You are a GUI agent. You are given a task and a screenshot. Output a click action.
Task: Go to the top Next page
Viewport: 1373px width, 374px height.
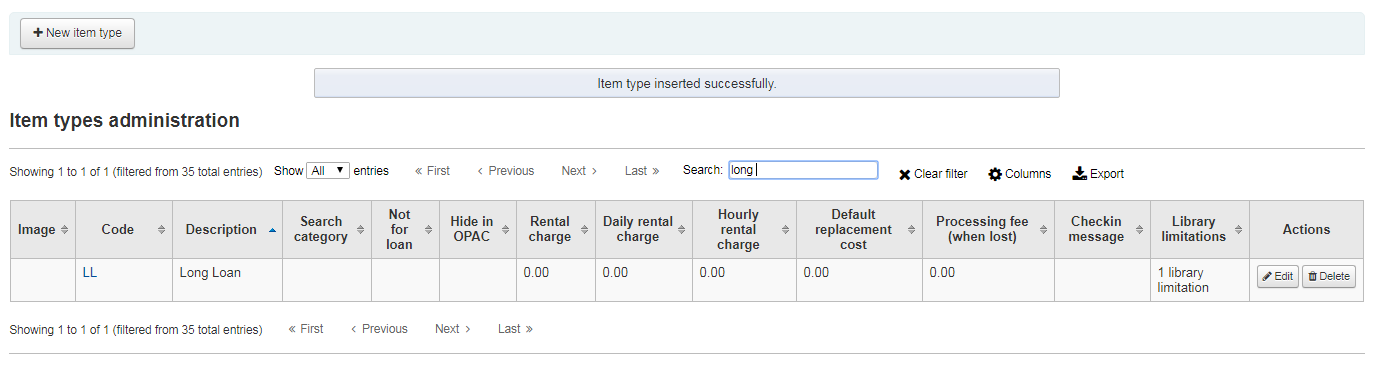click(x=579, y=171)
